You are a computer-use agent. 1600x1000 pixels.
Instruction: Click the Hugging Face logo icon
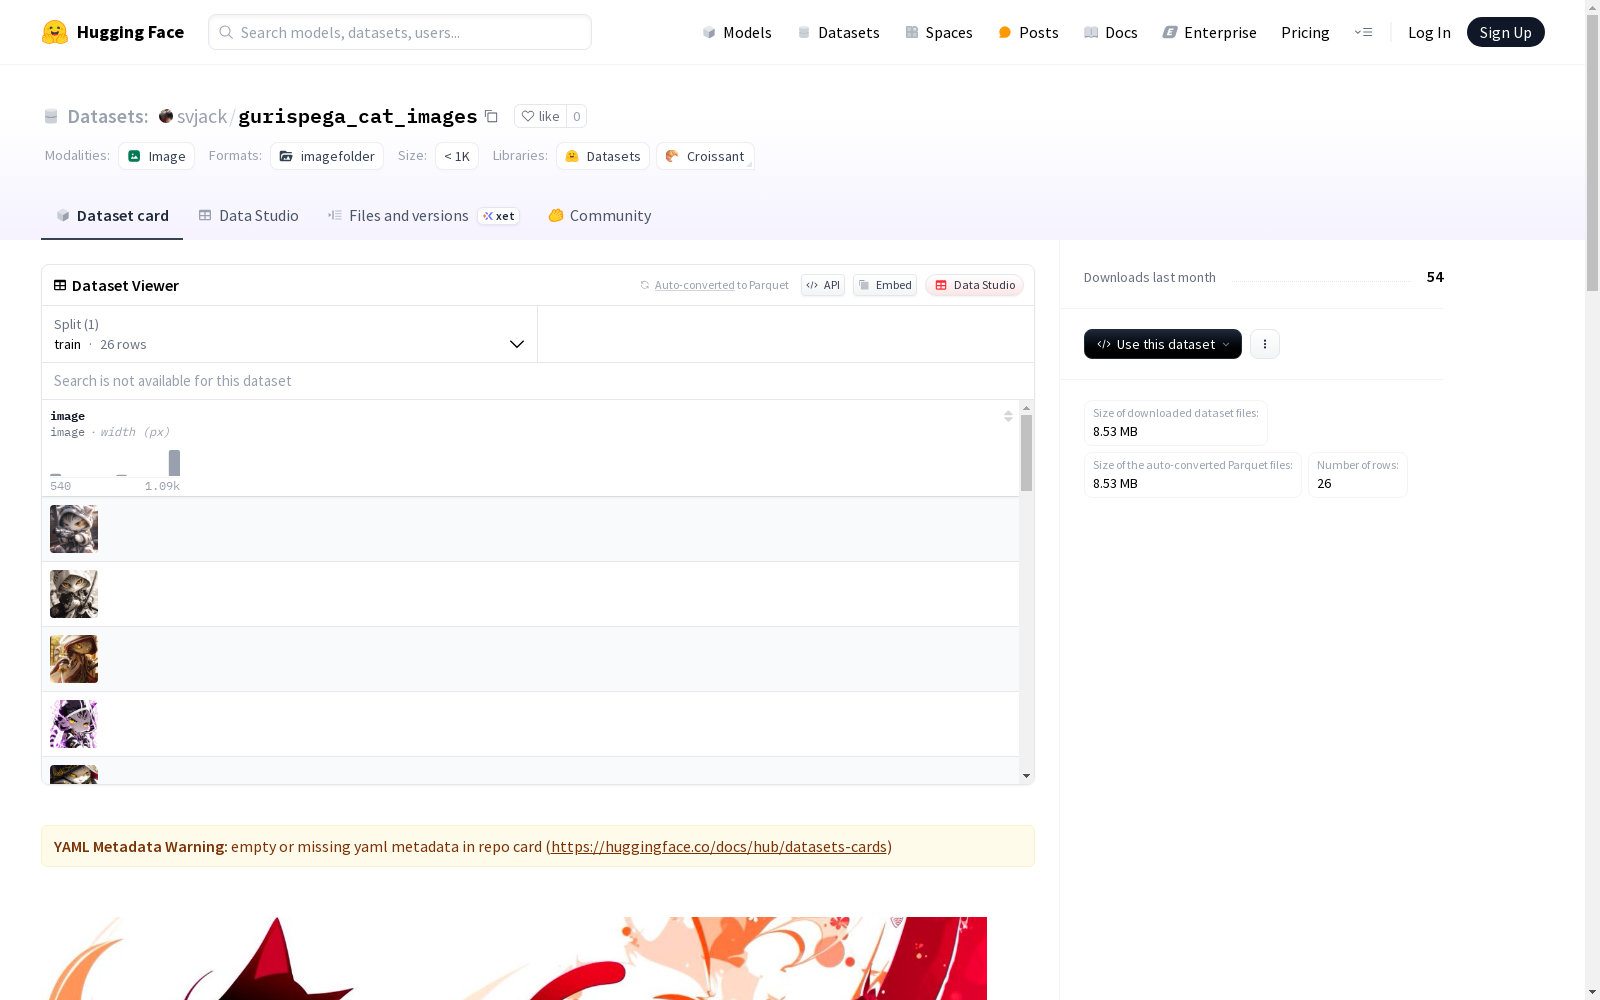tap(55, 32)
